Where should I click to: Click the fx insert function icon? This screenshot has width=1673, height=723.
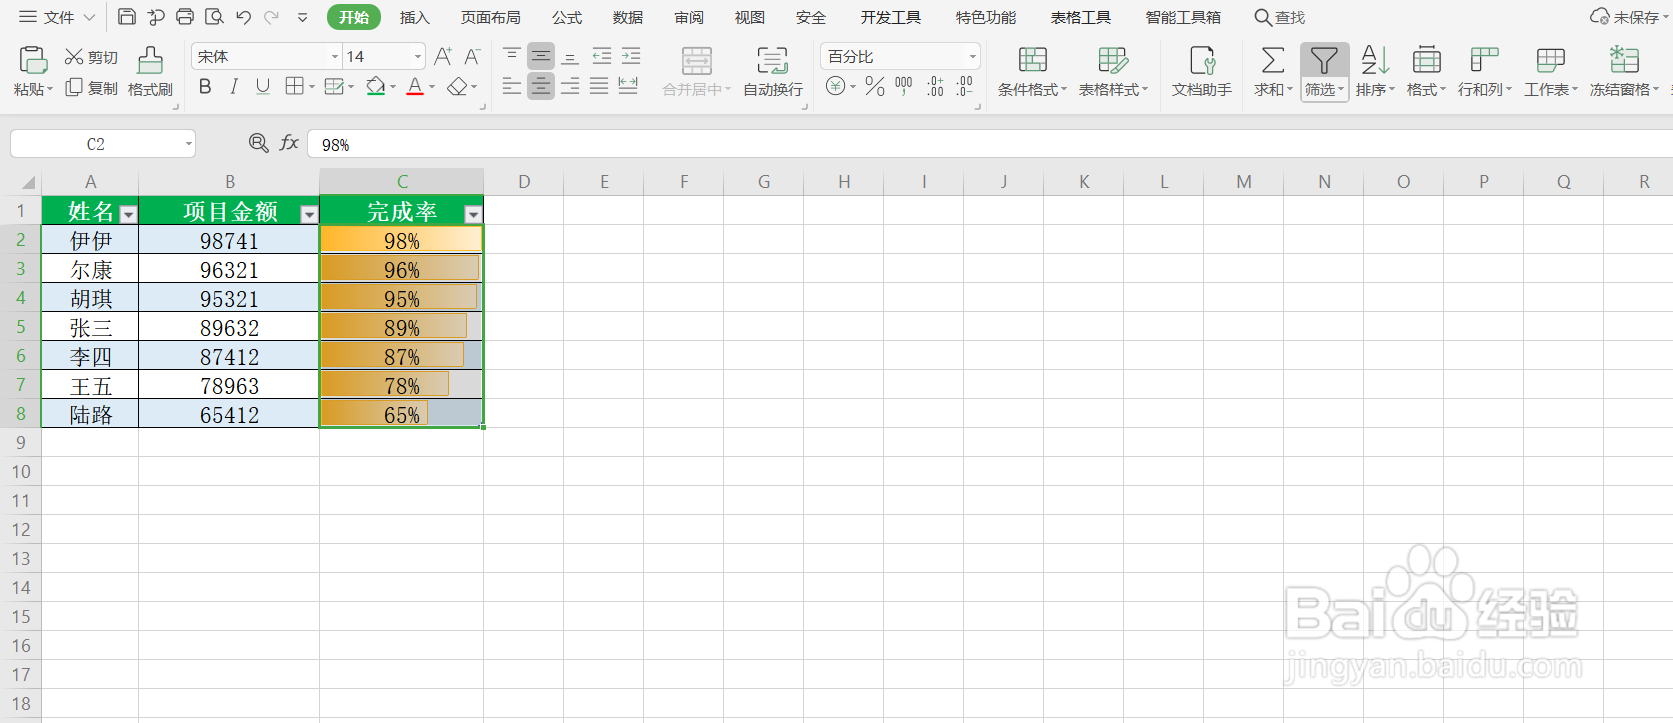coord(289,143)
